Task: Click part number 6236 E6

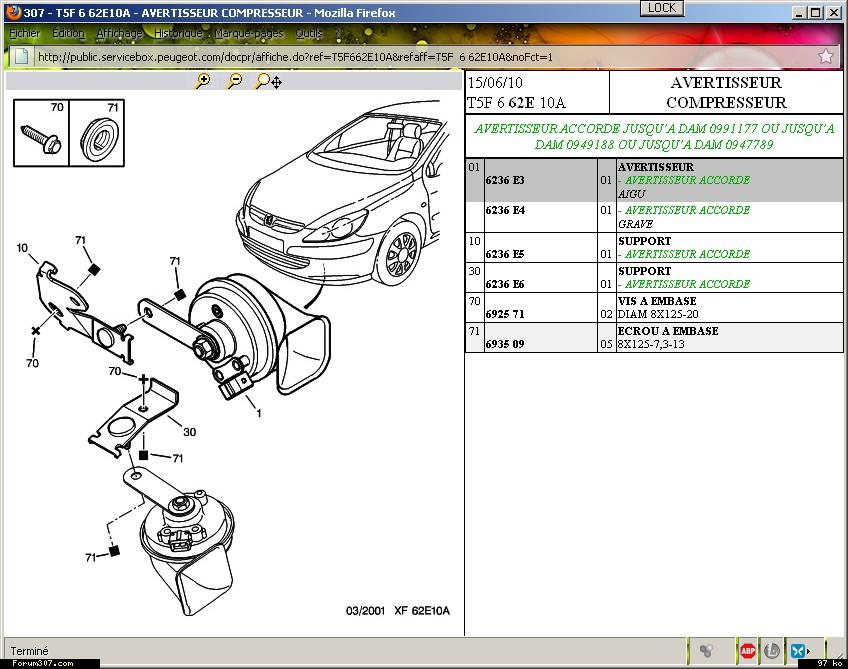Action: (x=505, y=284)
